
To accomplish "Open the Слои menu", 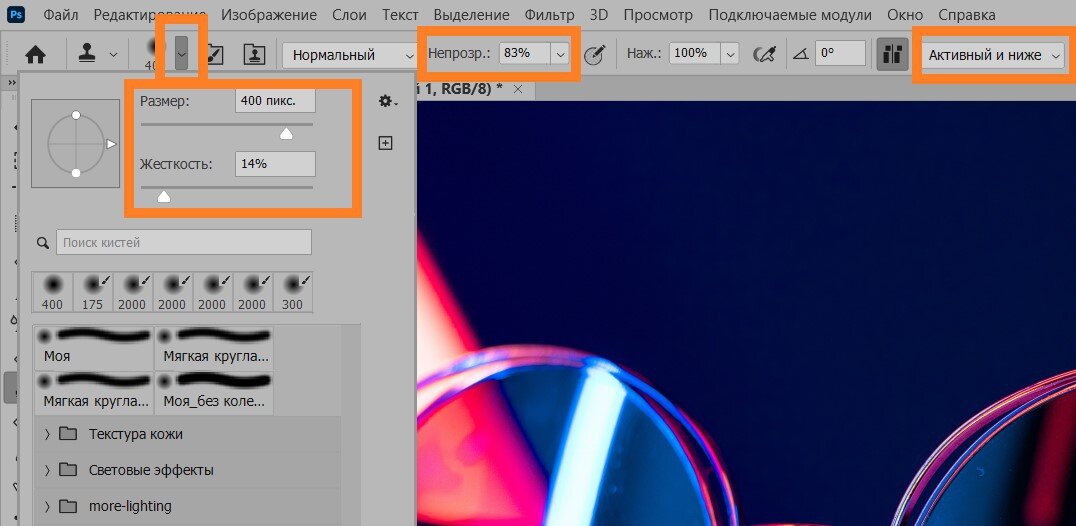I will [349, 14].
